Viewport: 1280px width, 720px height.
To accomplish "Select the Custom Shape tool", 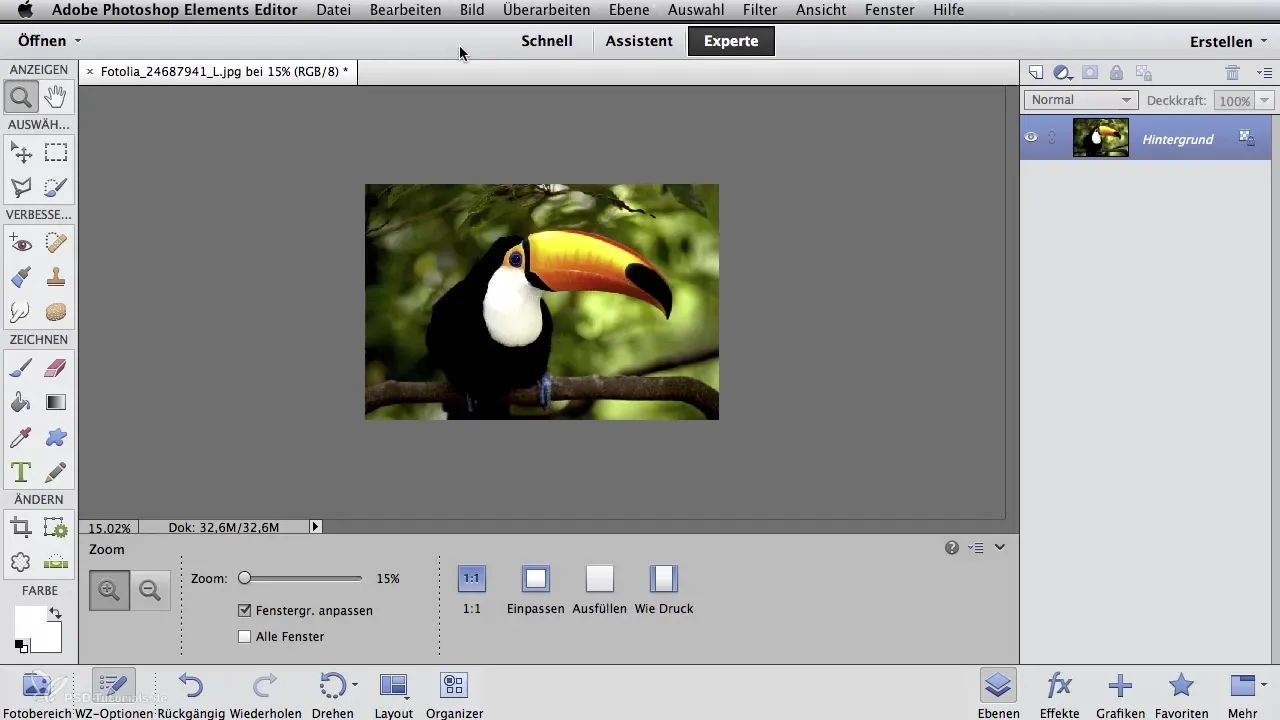I will pos(56,437).
